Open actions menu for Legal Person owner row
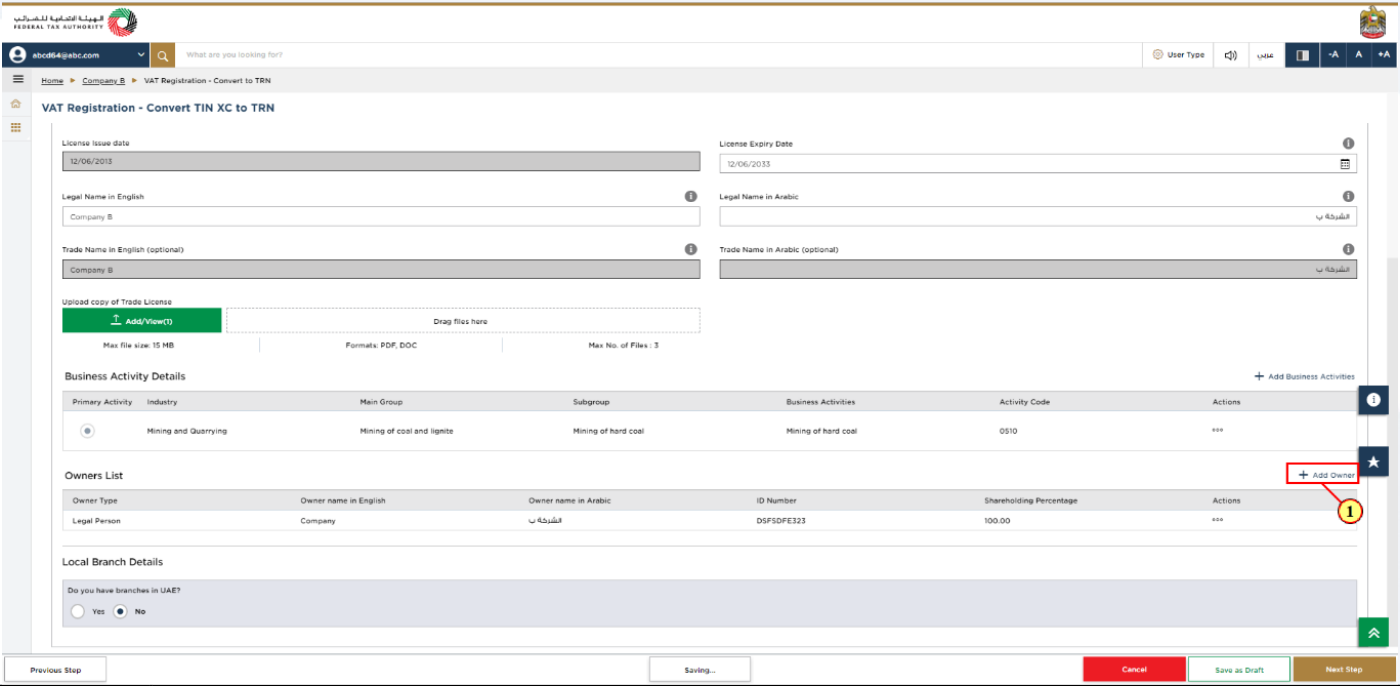Image resolution: width=1400 pixels, height=686 pixels. (x=1217, y=520)
